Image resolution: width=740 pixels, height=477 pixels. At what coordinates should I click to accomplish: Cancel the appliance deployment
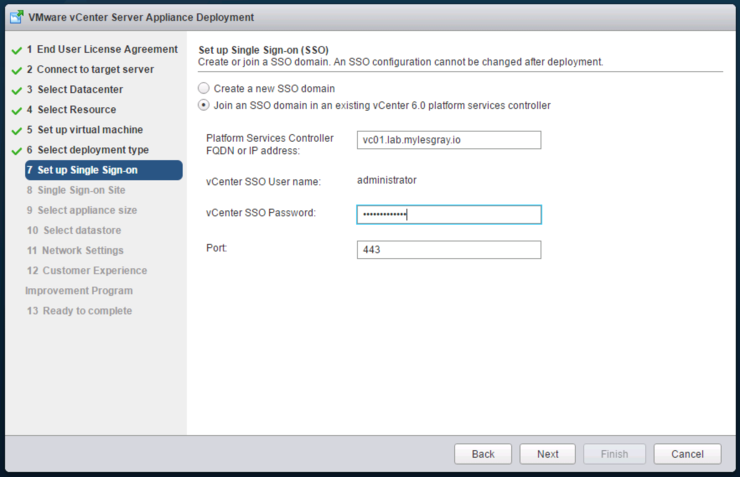[687, 454]
